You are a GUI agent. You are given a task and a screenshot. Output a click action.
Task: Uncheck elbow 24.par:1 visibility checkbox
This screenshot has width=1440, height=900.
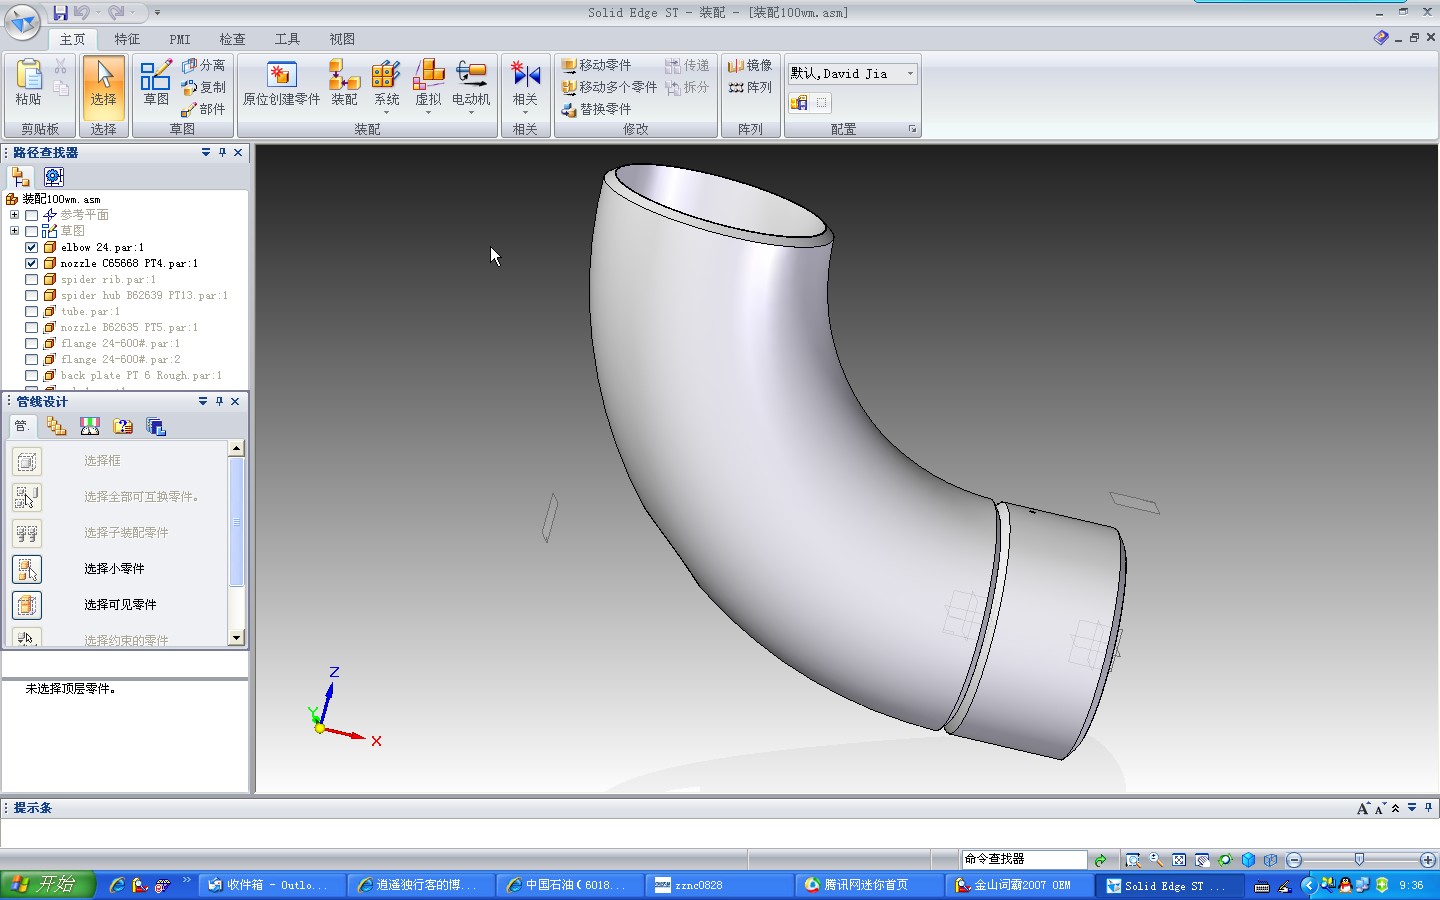[32, 247]
